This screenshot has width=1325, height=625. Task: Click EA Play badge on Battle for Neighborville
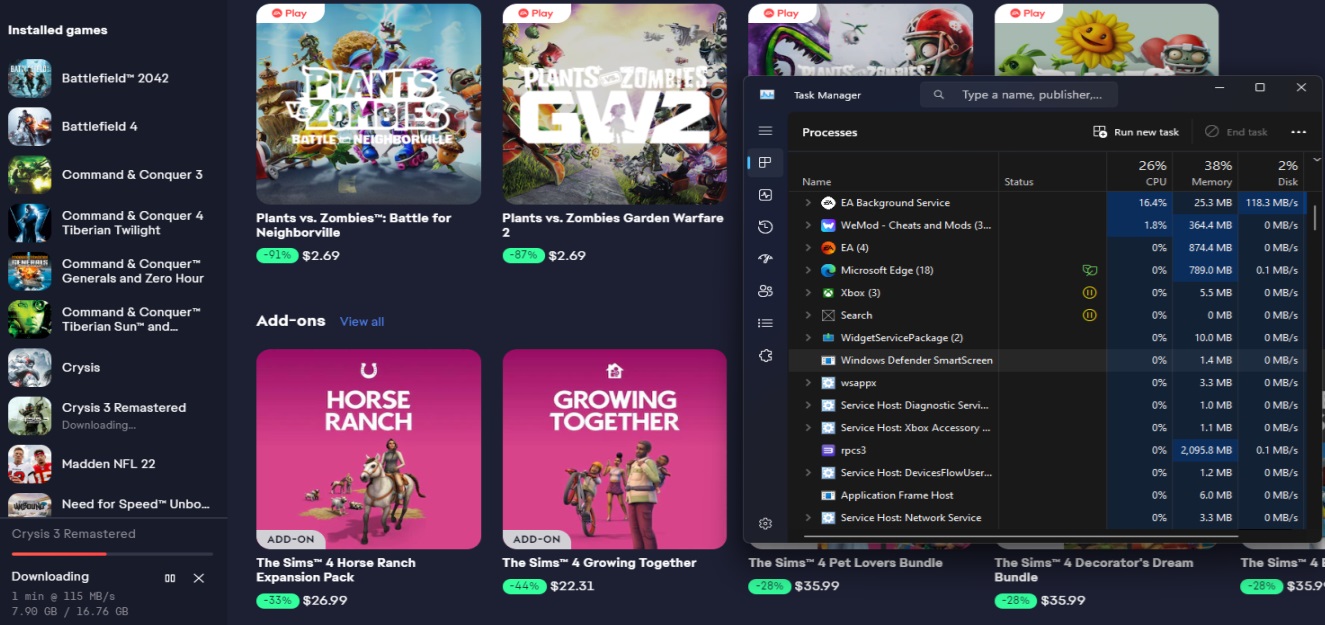[x=290, y=13]
